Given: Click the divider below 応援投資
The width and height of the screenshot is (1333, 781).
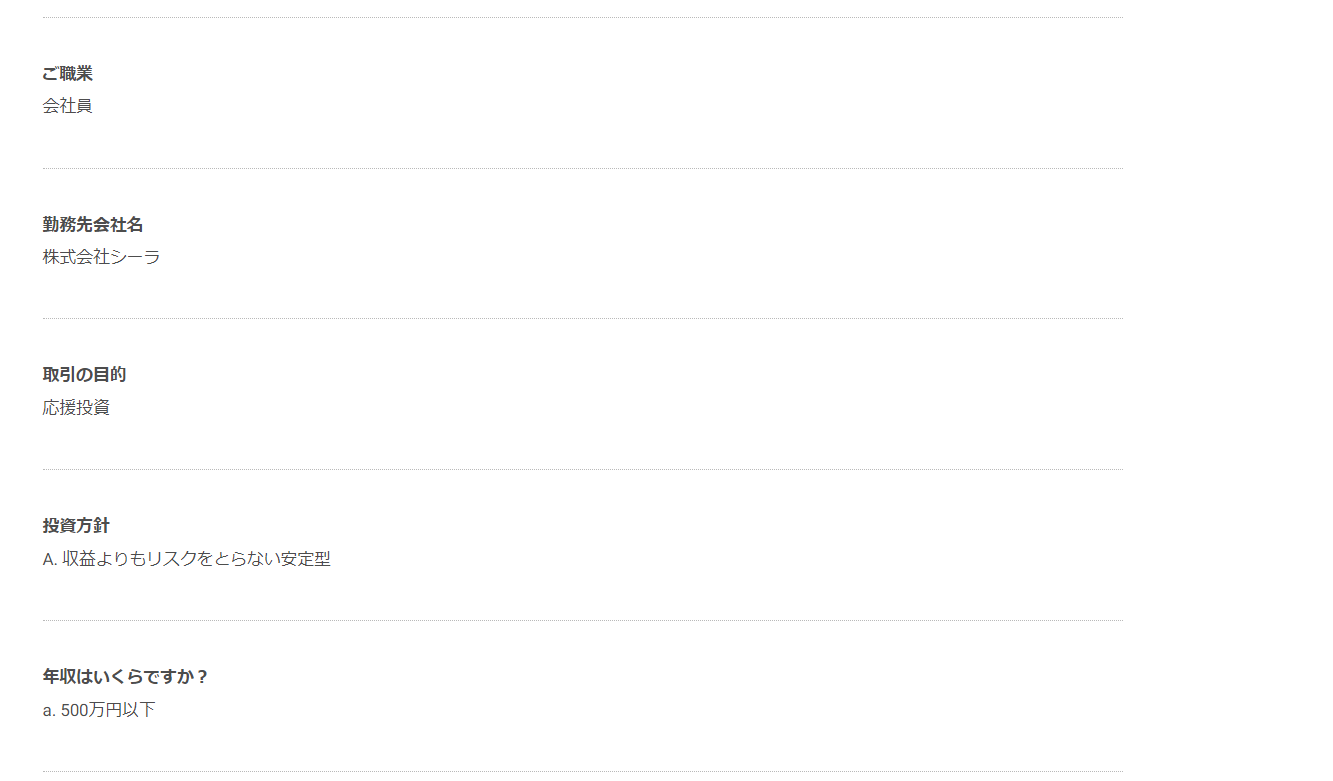Looking at the screenshot, I should (583, 470).
